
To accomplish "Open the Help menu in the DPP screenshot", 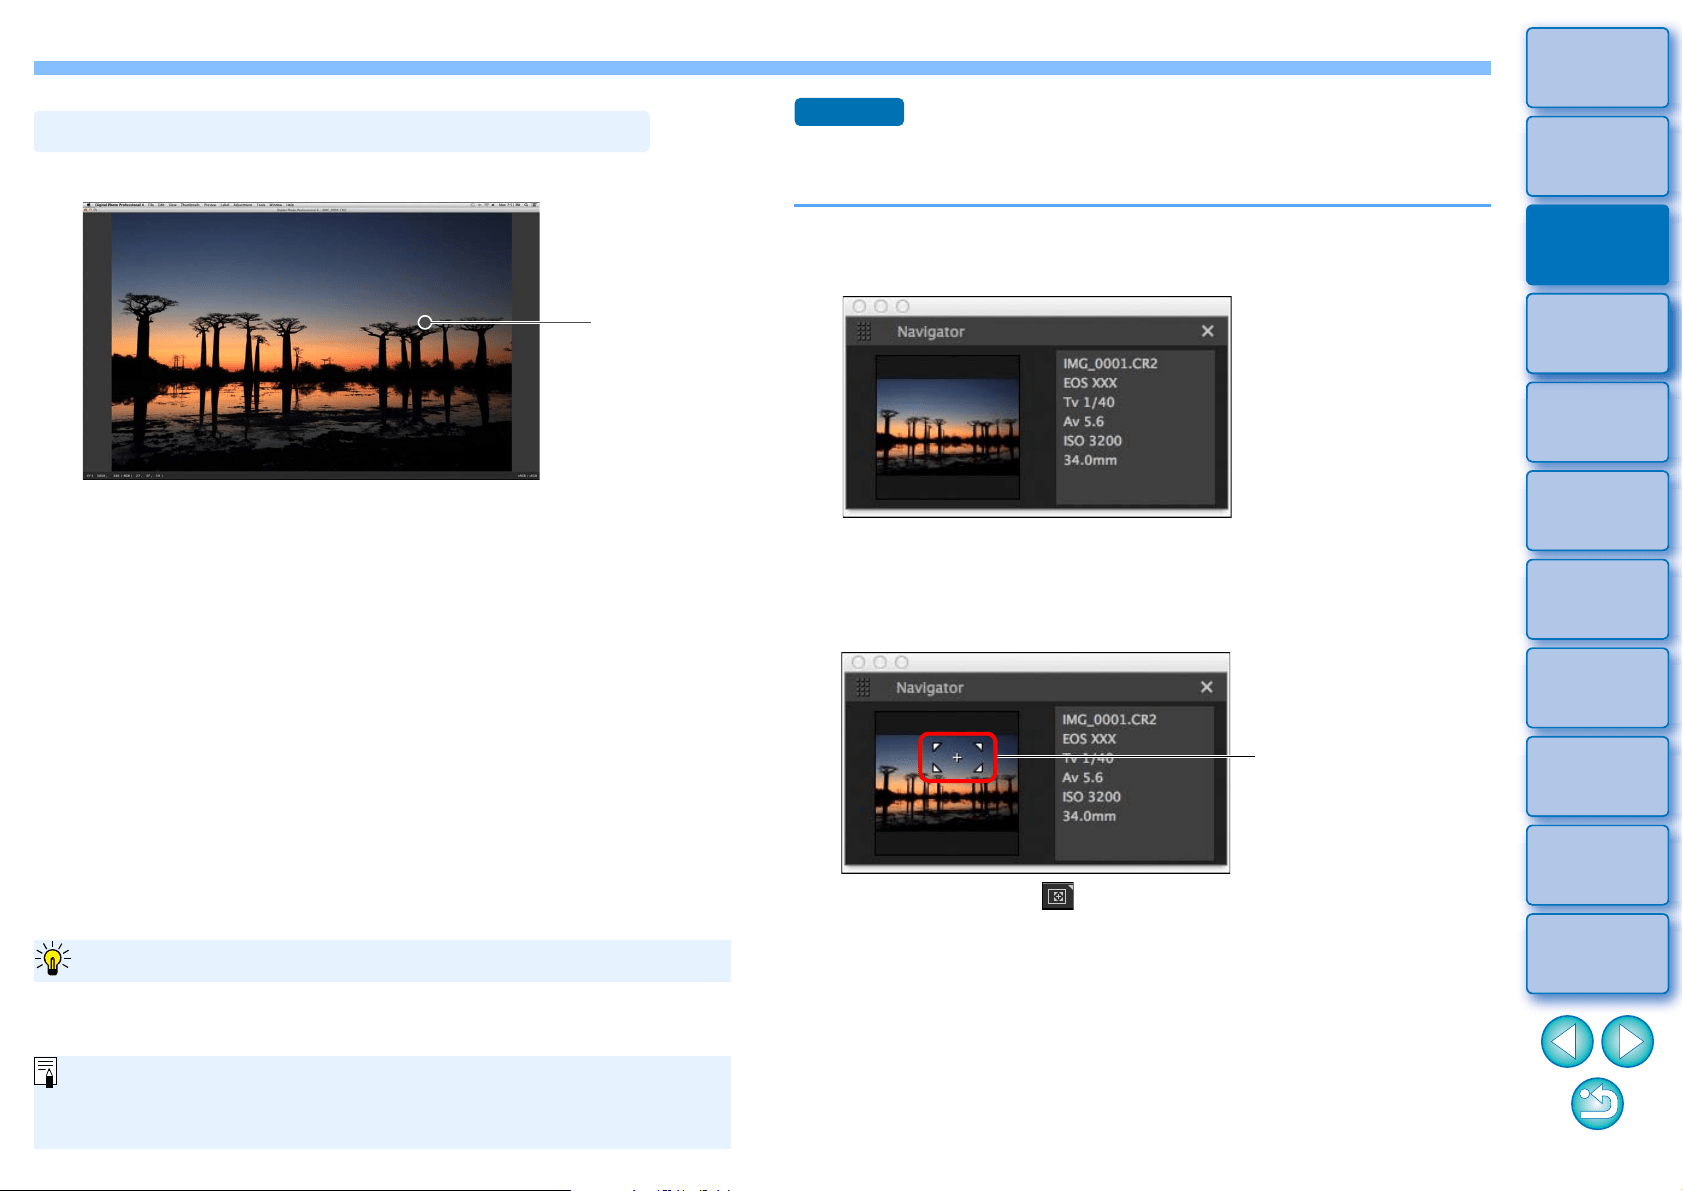I will click(x=290, y=205).
